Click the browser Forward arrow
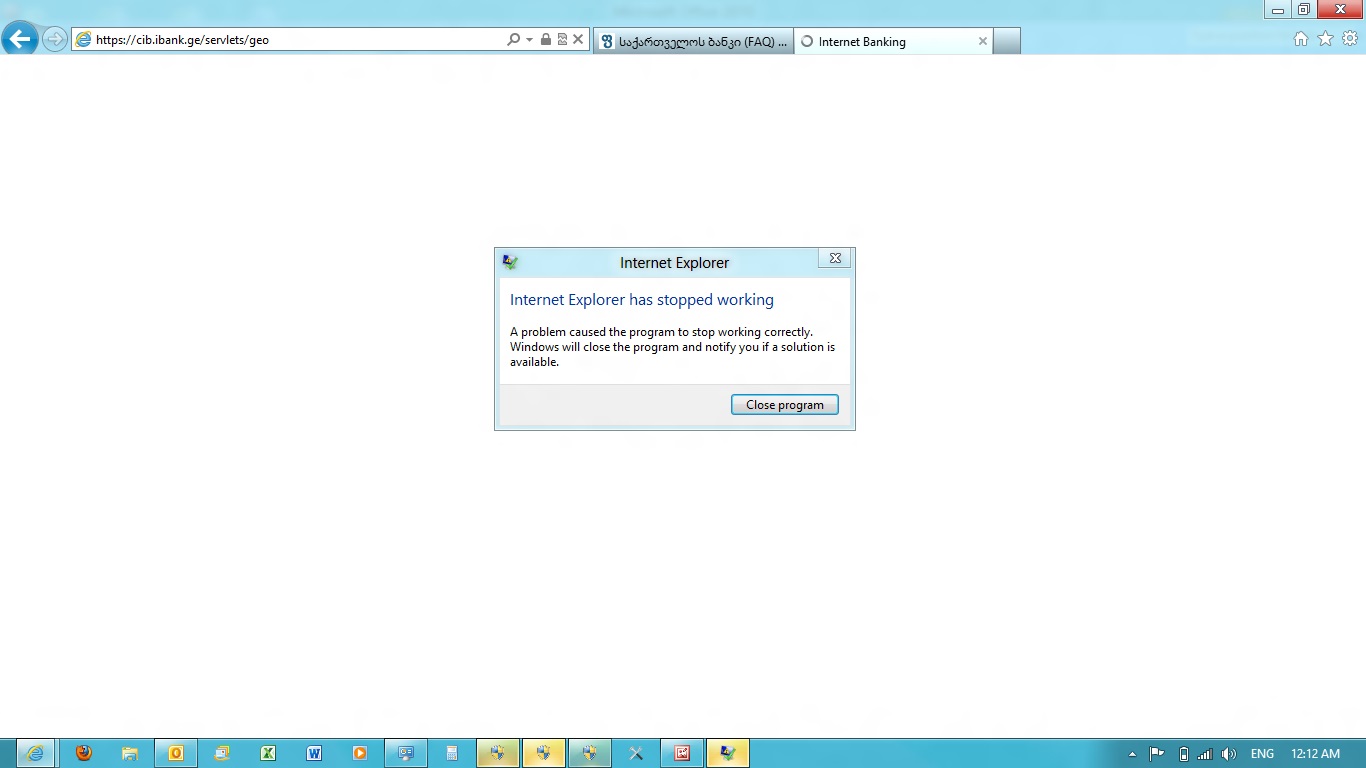1366x768 pixels. 55,40
